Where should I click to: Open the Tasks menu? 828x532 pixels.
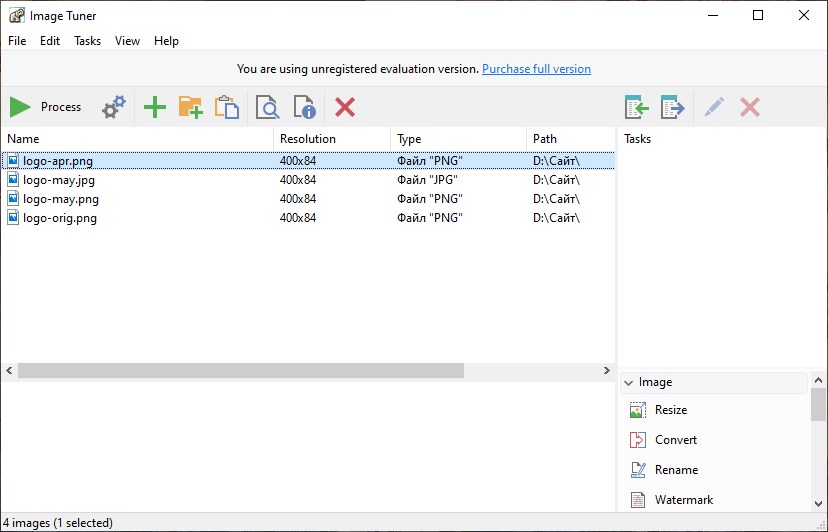(x=87, y=41)
